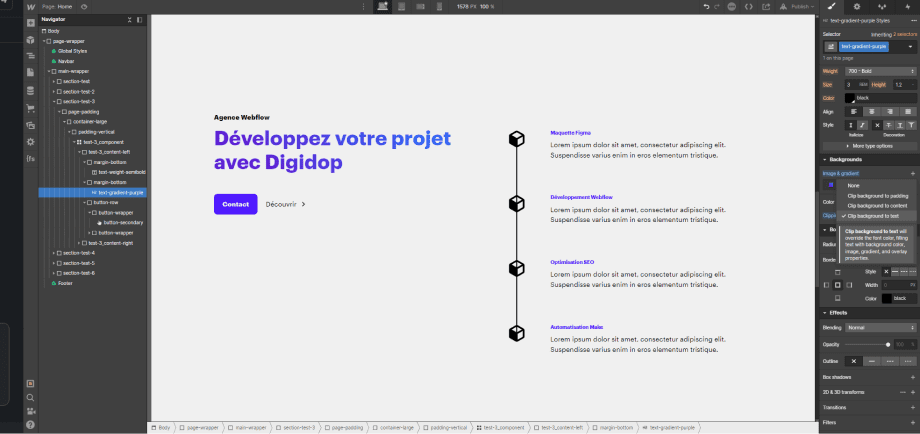Collapse all in Navigator panel

pyautogui.click(x=130, y=19)
